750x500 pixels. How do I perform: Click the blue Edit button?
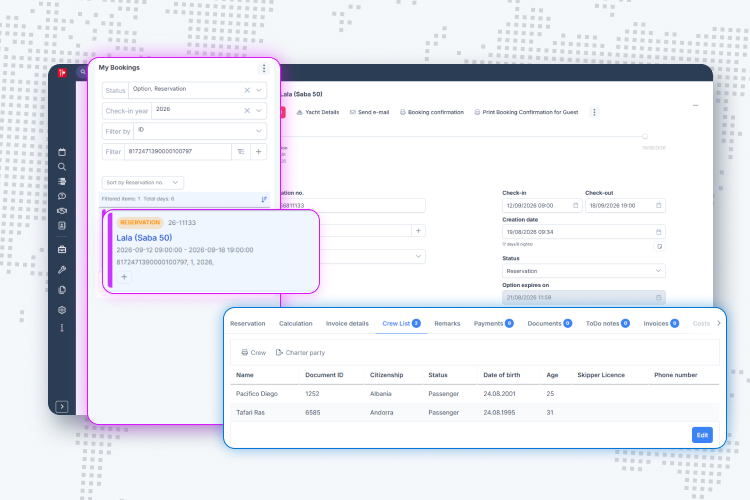pyautogui.click(x=702, y=435)
